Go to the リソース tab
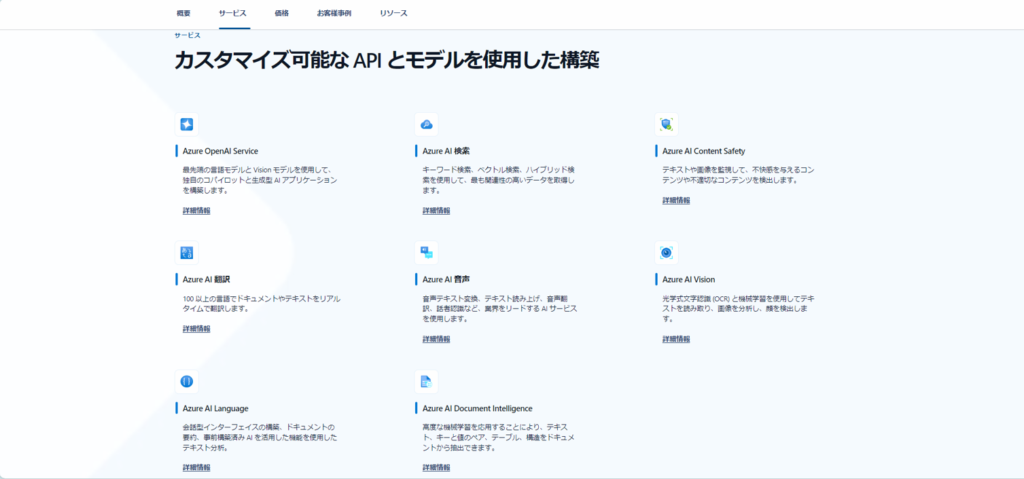Screen dimensions: 1024x479 (x=394, y=13)
